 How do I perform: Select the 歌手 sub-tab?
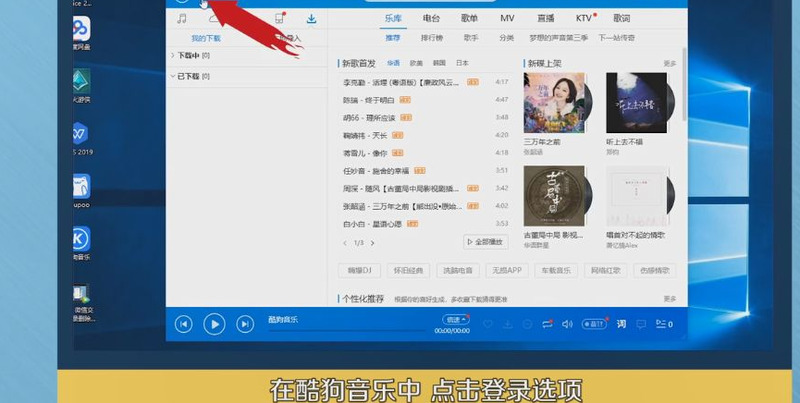click(x=471, y=38)
